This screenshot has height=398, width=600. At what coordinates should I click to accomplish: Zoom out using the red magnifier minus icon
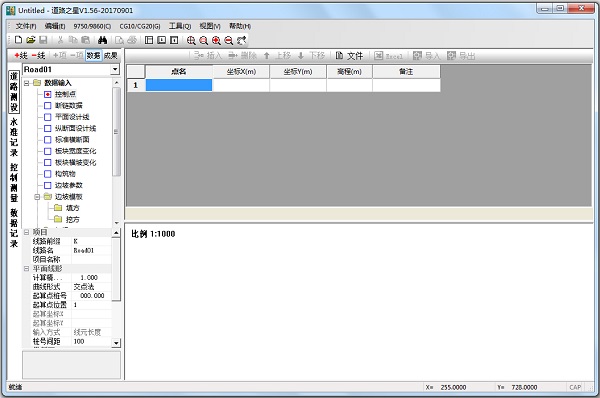pos(229,40)
